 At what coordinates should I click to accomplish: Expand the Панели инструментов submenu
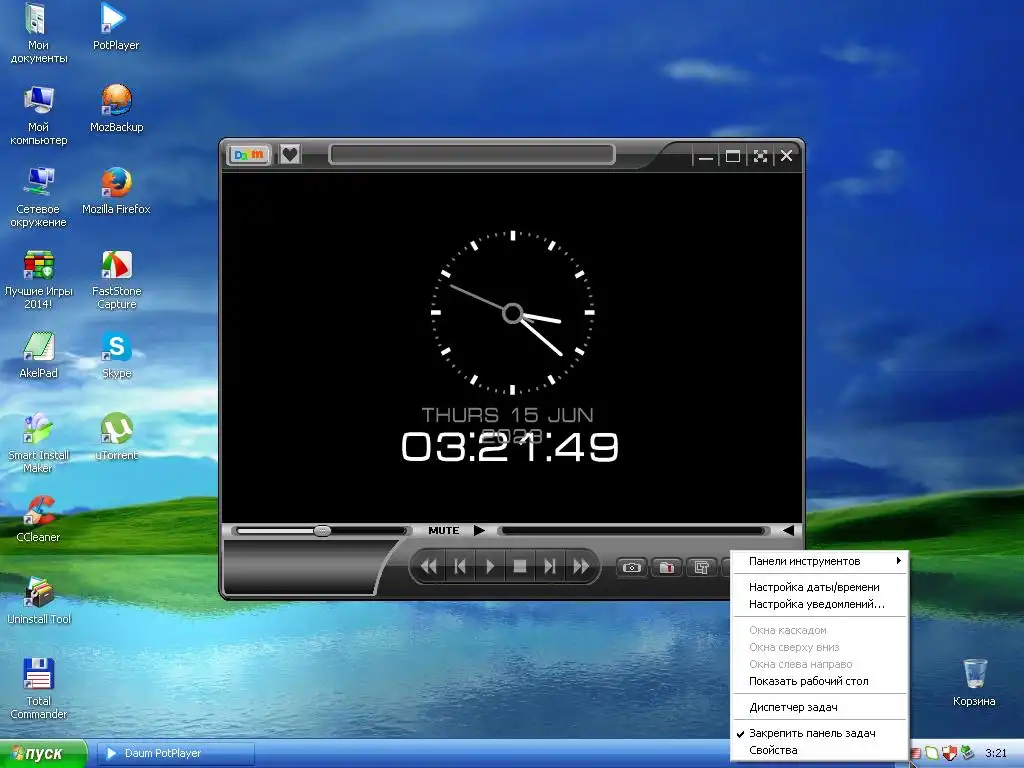click(820, 561)
